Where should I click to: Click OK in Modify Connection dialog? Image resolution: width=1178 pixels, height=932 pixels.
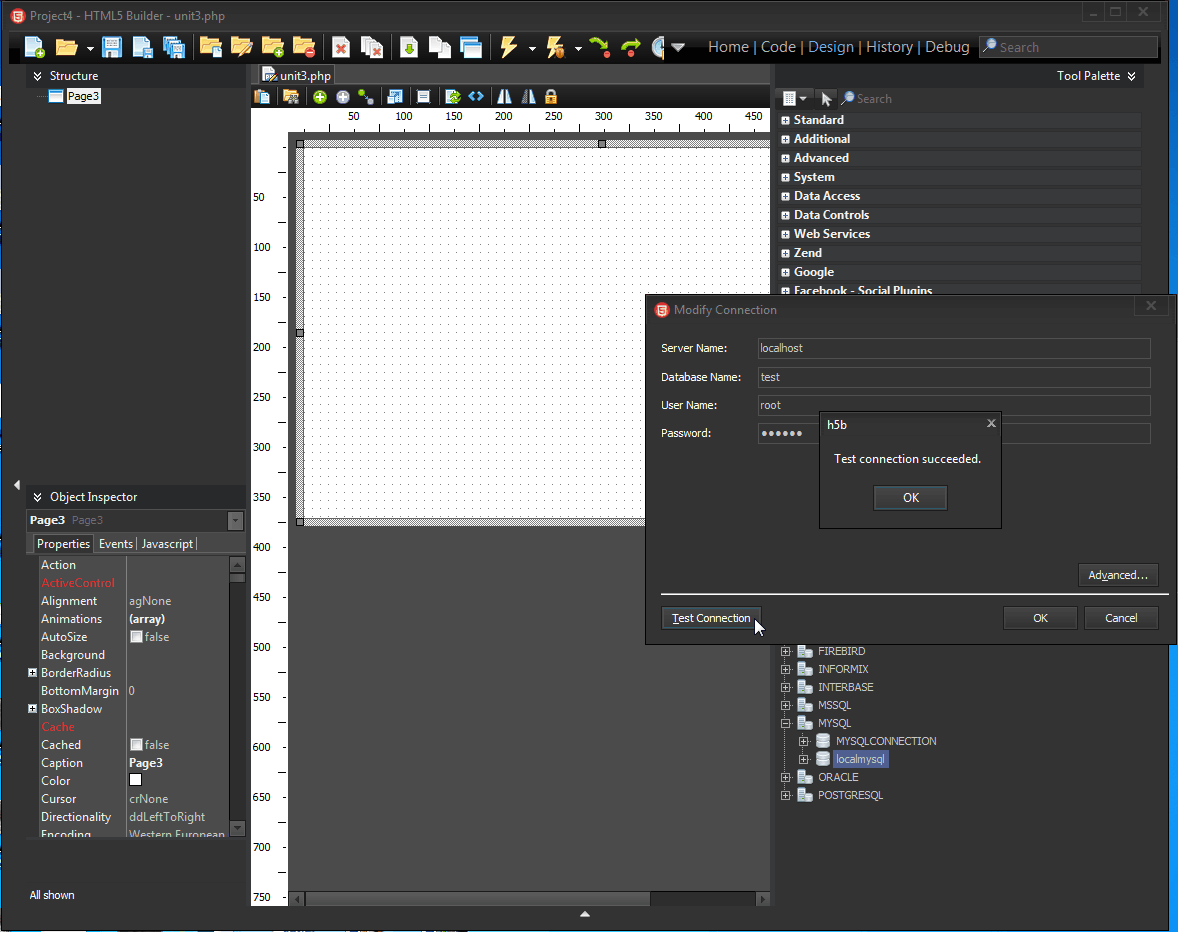tap(1040, 618)
